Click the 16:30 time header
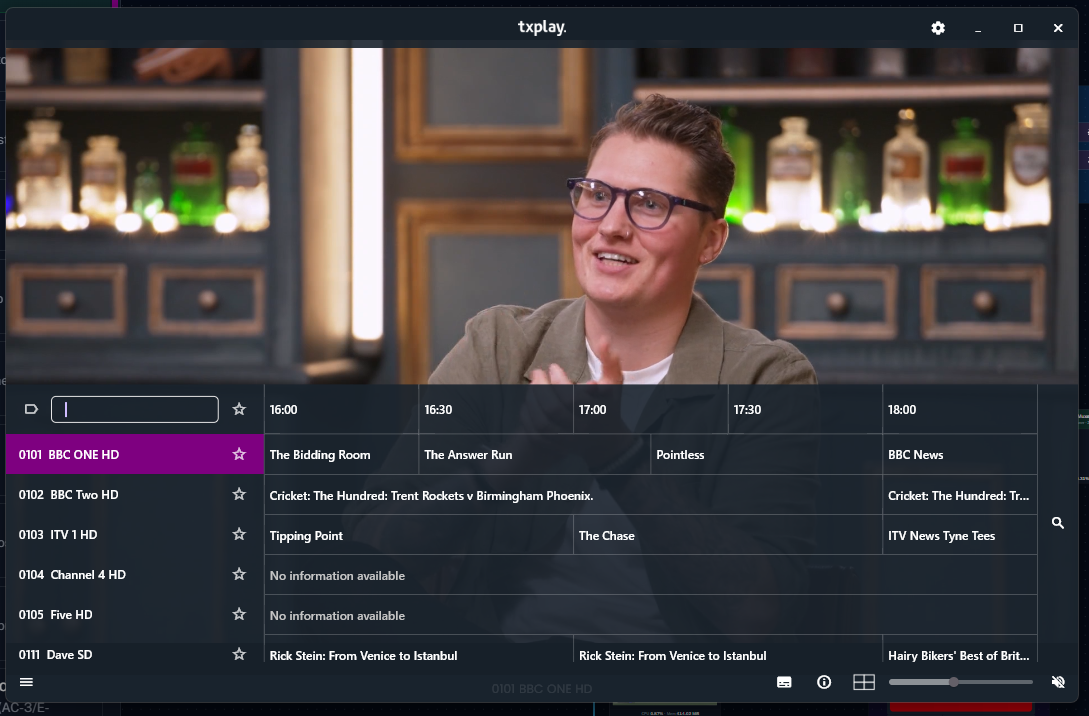1089x716 pixels. point(496,409)
